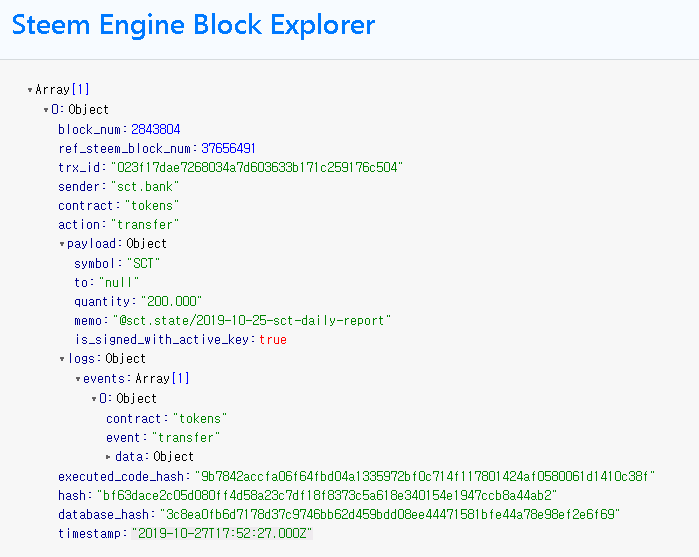Collapse the payload Object node
The height and width of the screenshot is (557, 699).
tap(62, 244)
